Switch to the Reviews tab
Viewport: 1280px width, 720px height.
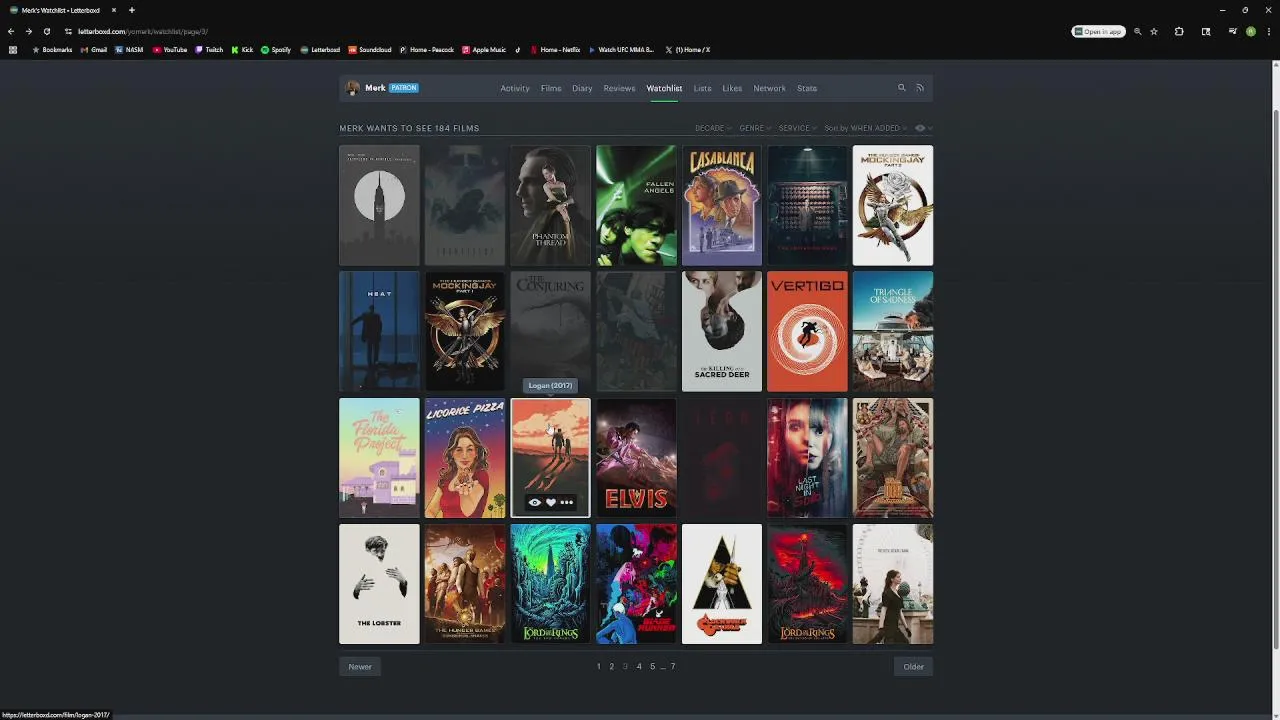(x=619, y=88)
